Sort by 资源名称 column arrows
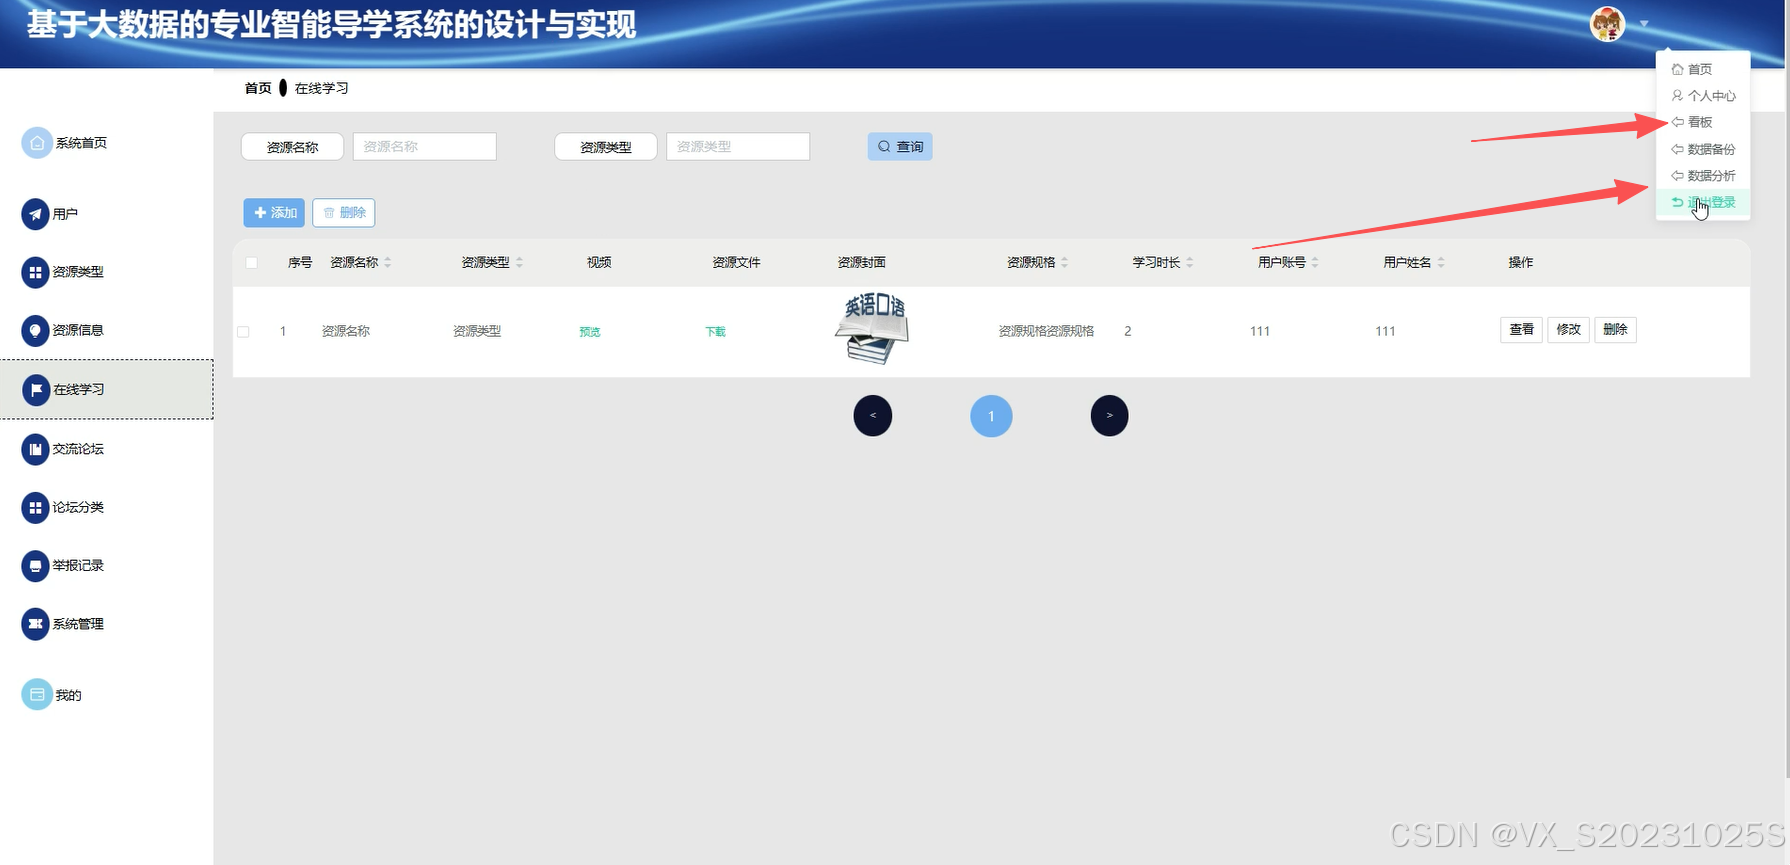1790x865 pixels. (388, 263)
